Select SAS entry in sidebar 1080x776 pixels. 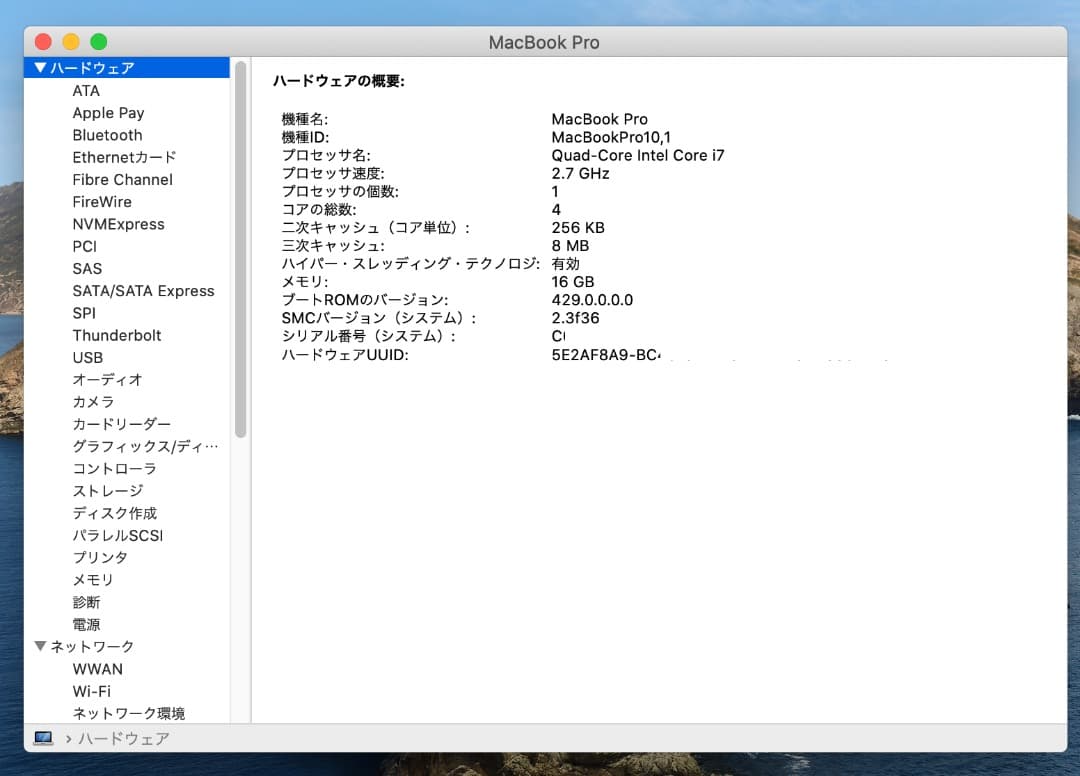tap(87, 269)
